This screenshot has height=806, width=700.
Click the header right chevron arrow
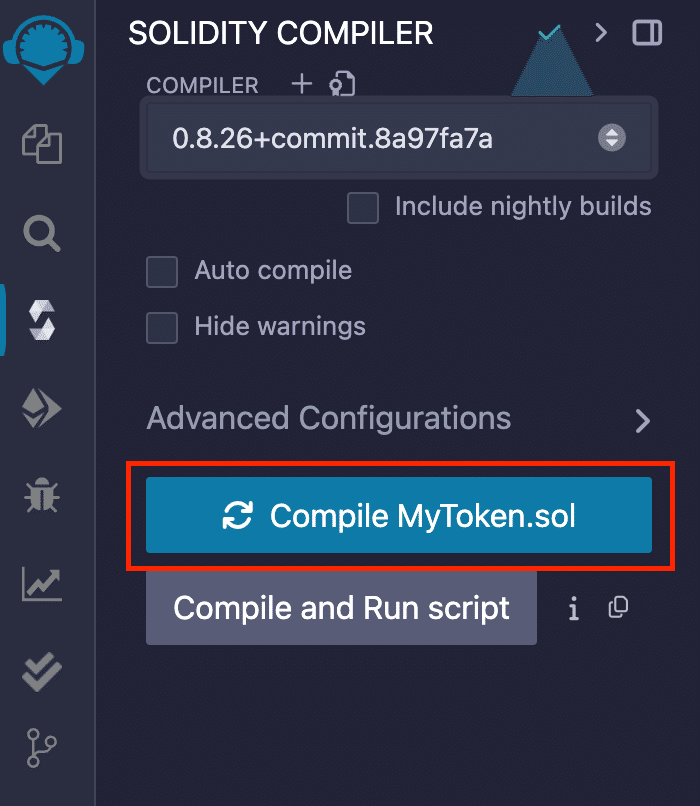[x=601, y=33]
